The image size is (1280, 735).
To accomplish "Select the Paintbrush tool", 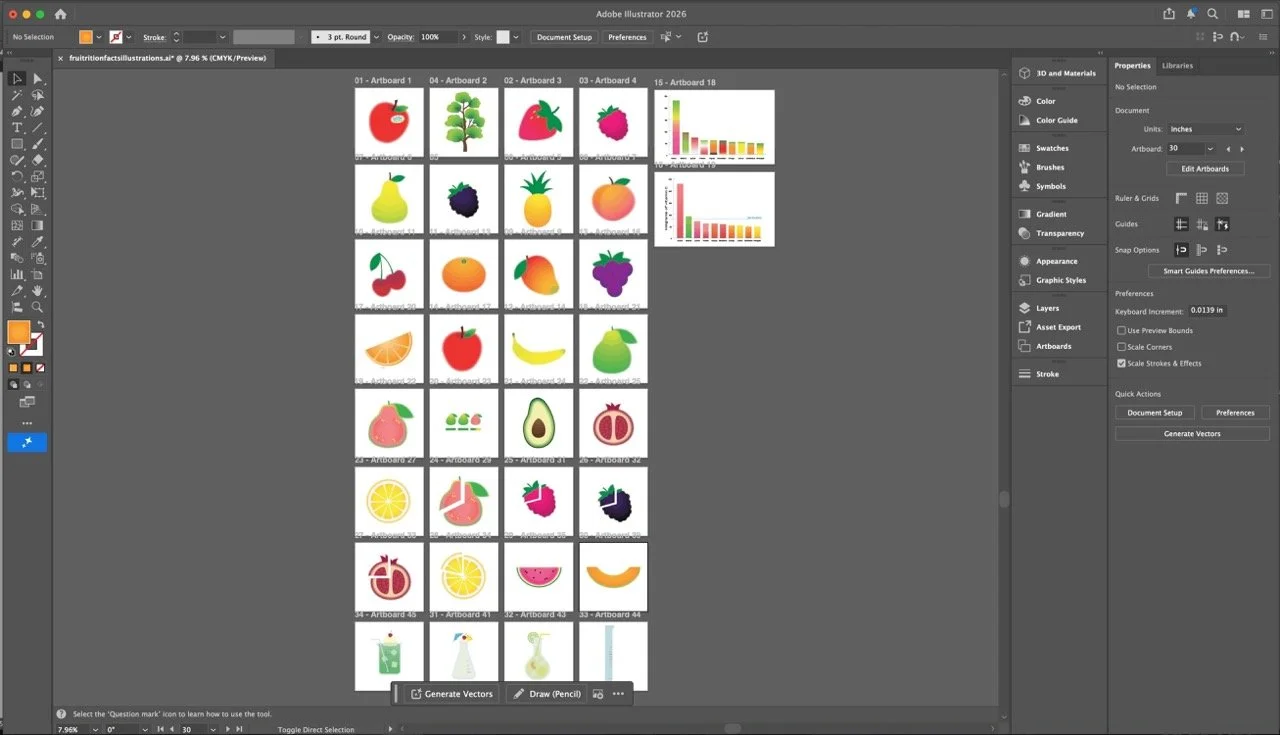I will tap(38, 143).
